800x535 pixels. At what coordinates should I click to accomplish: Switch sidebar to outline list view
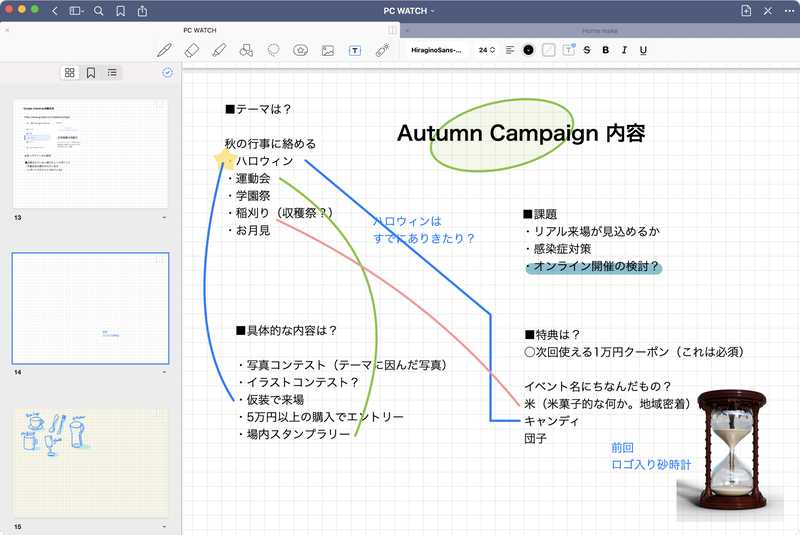112,73
